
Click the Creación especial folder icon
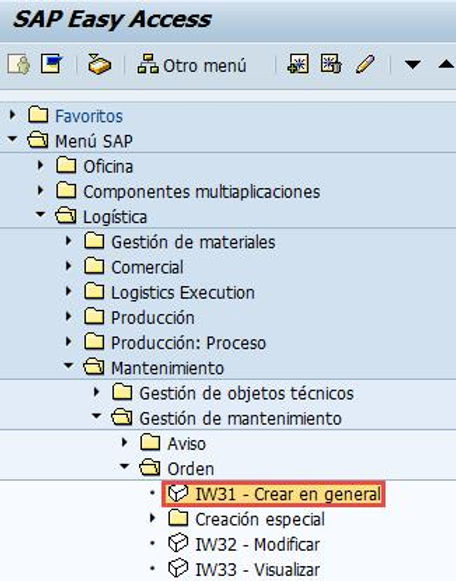[x=178, y=518]
